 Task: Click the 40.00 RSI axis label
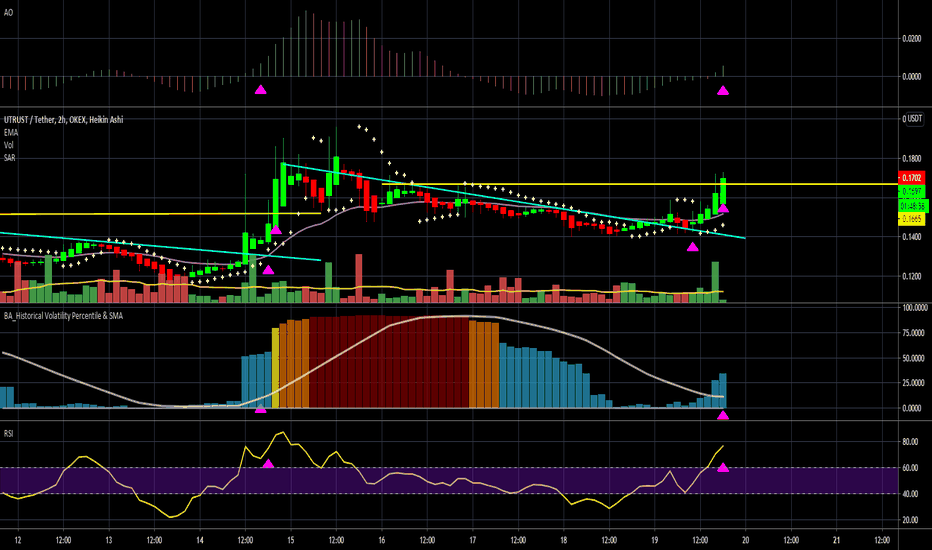[x=910, y=494]
